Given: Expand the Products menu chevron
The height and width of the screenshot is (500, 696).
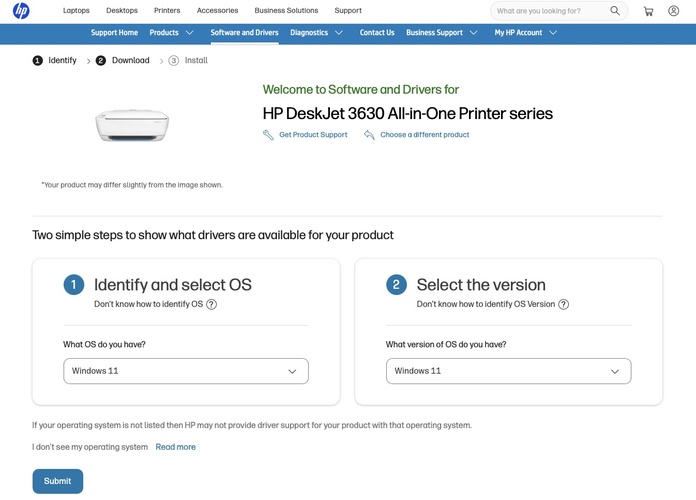Looking at the screenshot, I should [190, 33].
